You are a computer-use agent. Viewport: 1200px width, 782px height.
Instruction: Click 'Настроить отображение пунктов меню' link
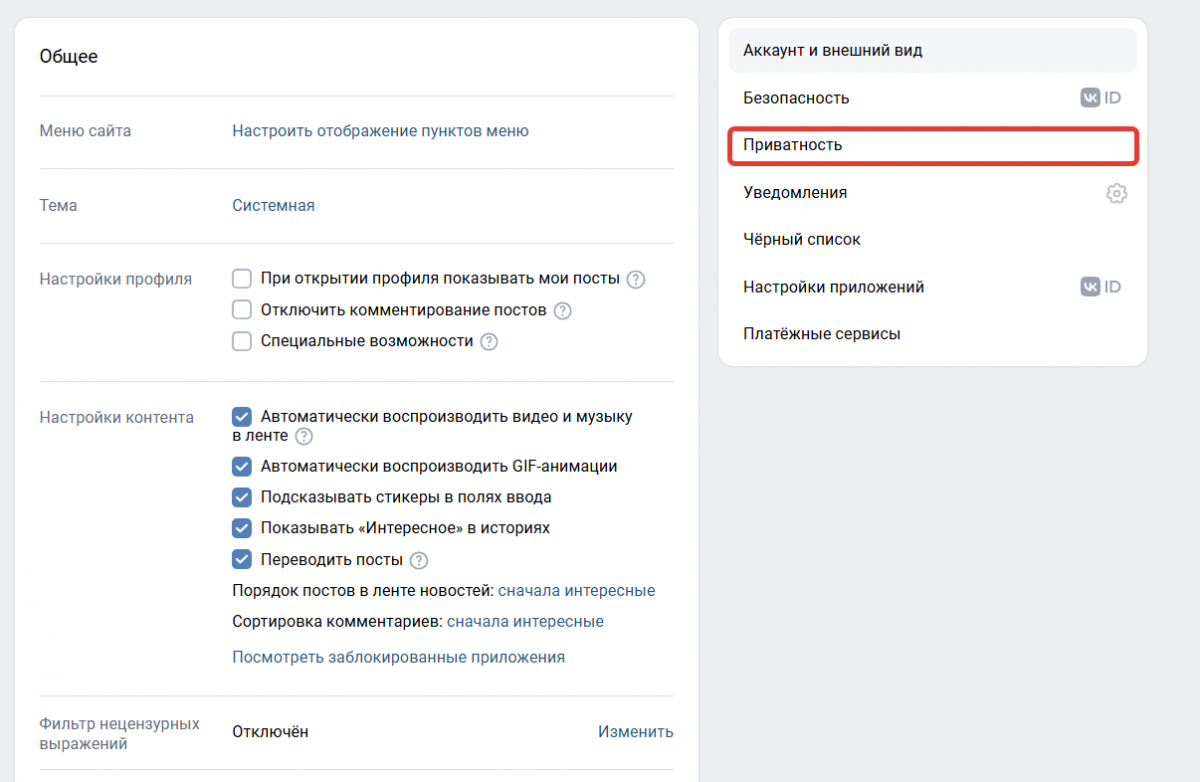(380, 131)
